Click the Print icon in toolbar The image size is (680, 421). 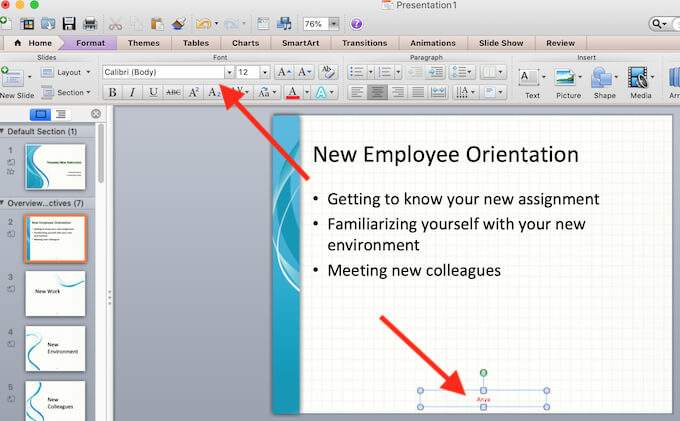click(90, 24)
